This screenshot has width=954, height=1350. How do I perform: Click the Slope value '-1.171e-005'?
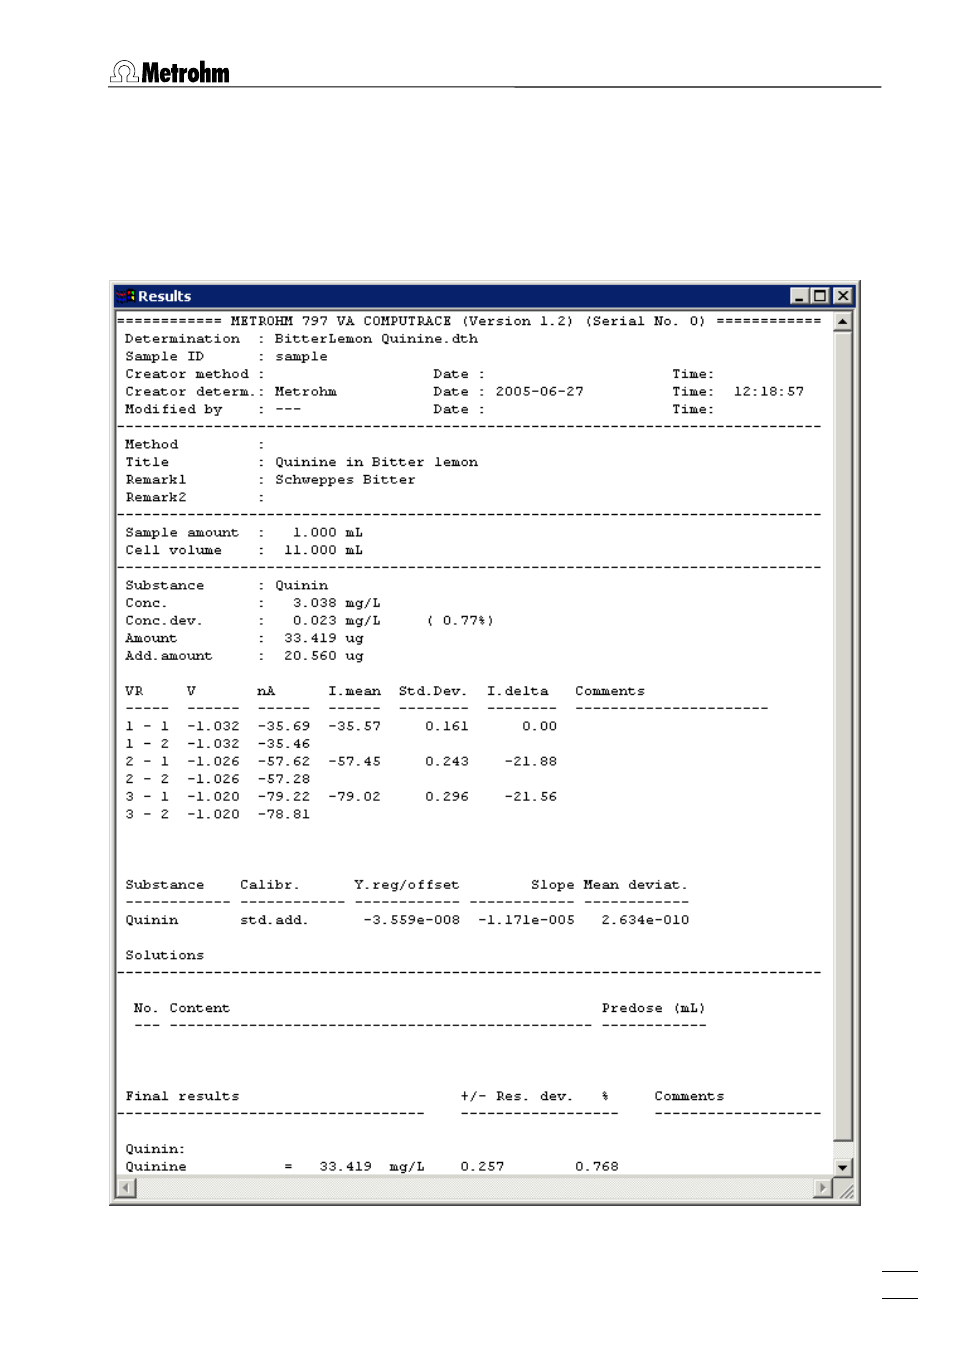pos(526,920)
